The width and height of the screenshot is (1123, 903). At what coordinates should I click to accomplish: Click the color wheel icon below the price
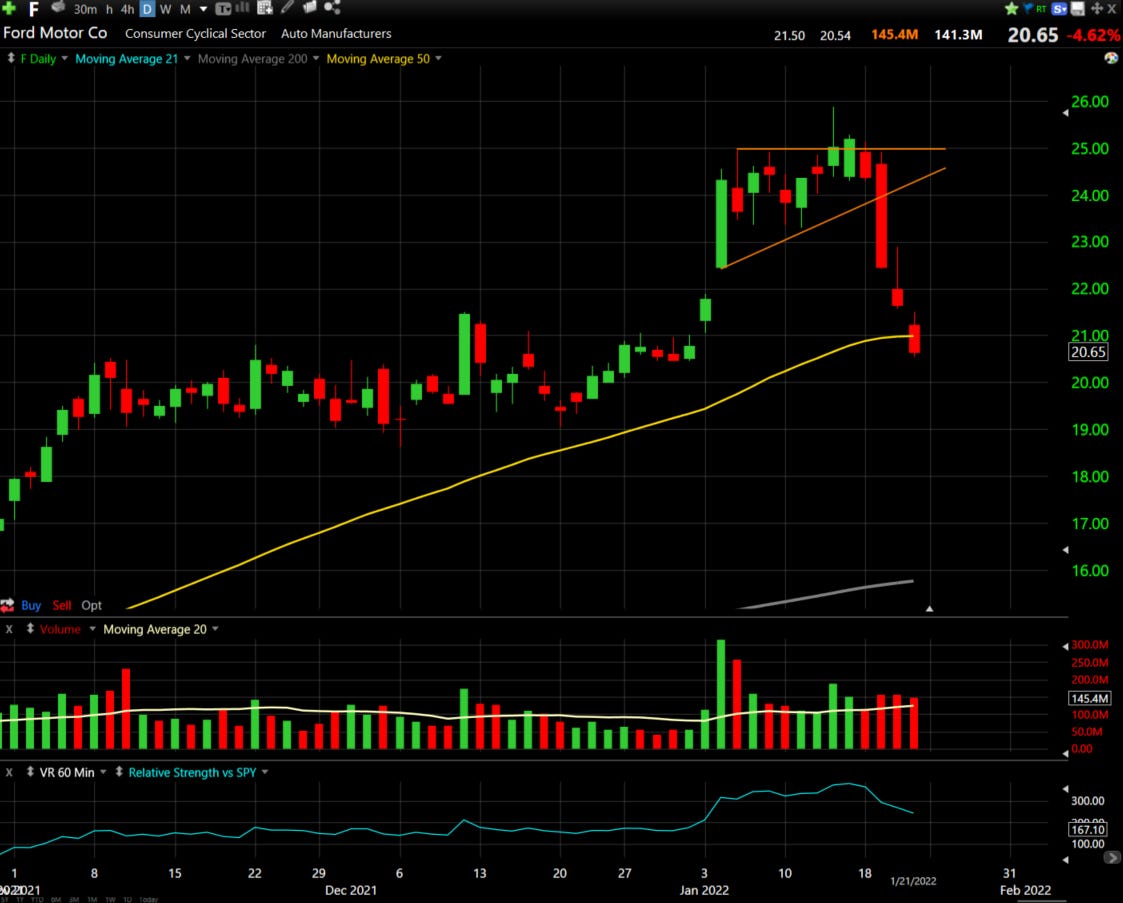pyautogui.click(x=1111, y=58)
